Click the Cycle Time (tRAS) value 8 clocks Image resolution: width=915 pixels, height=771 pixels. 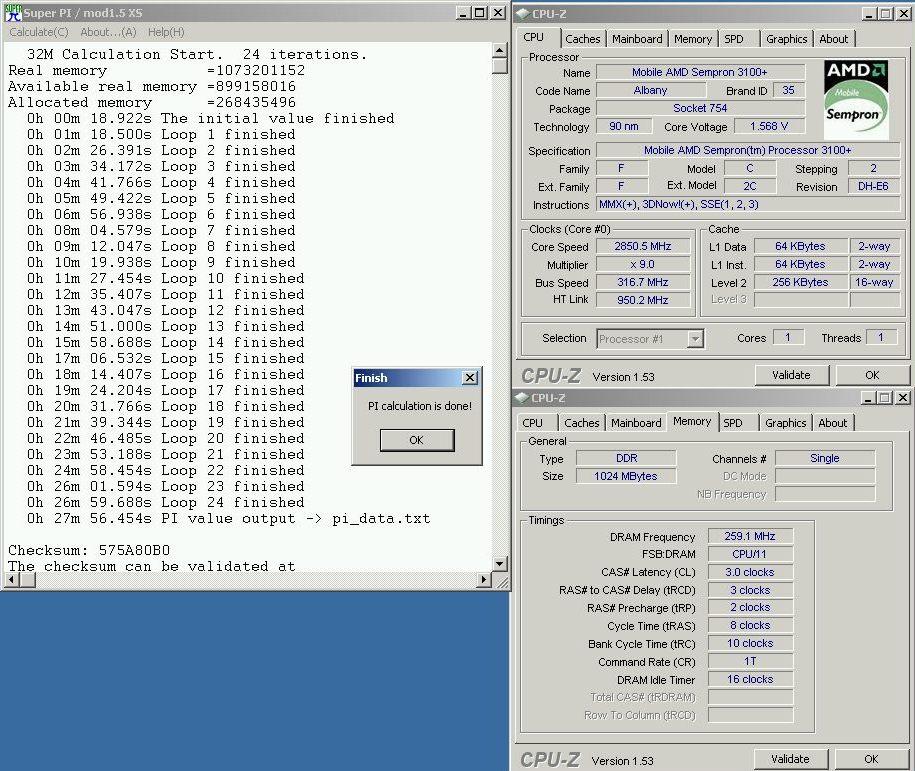(x=750, y=625)
